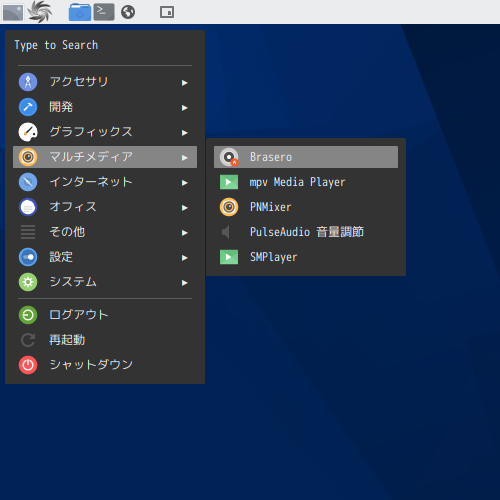The image size is (500, 500).
Task: Click the SMPlayer green play icon
Action: click(229, 257)
